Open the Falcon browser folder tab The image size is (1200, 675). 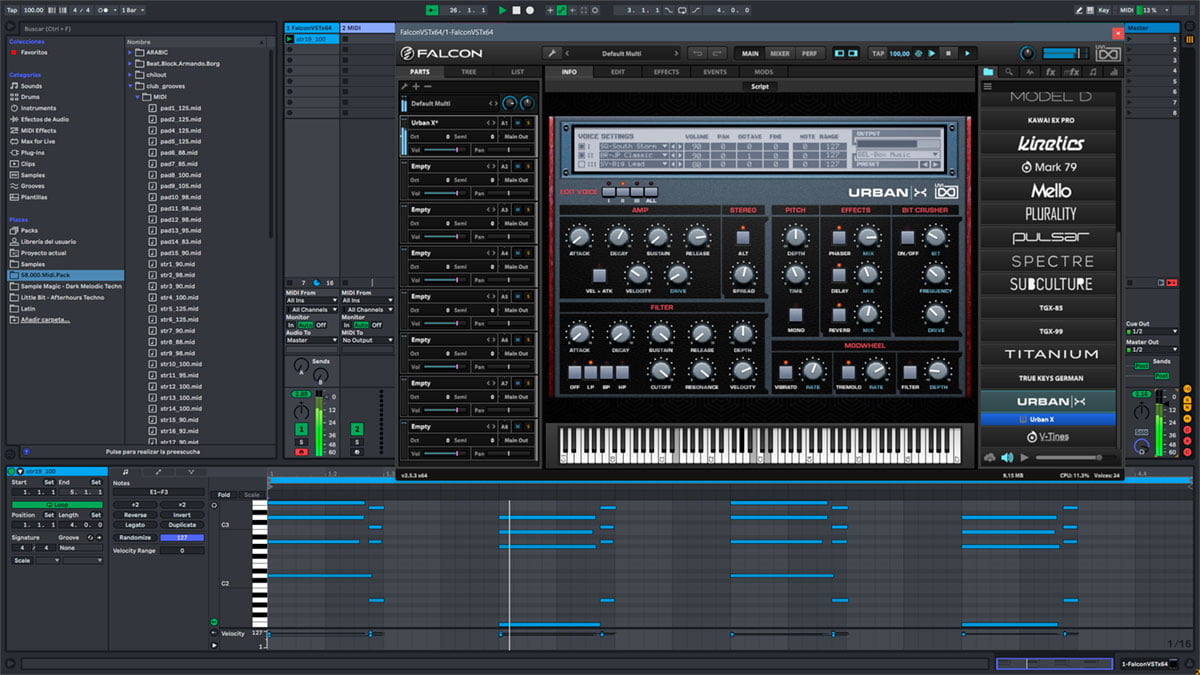[988, 72]
